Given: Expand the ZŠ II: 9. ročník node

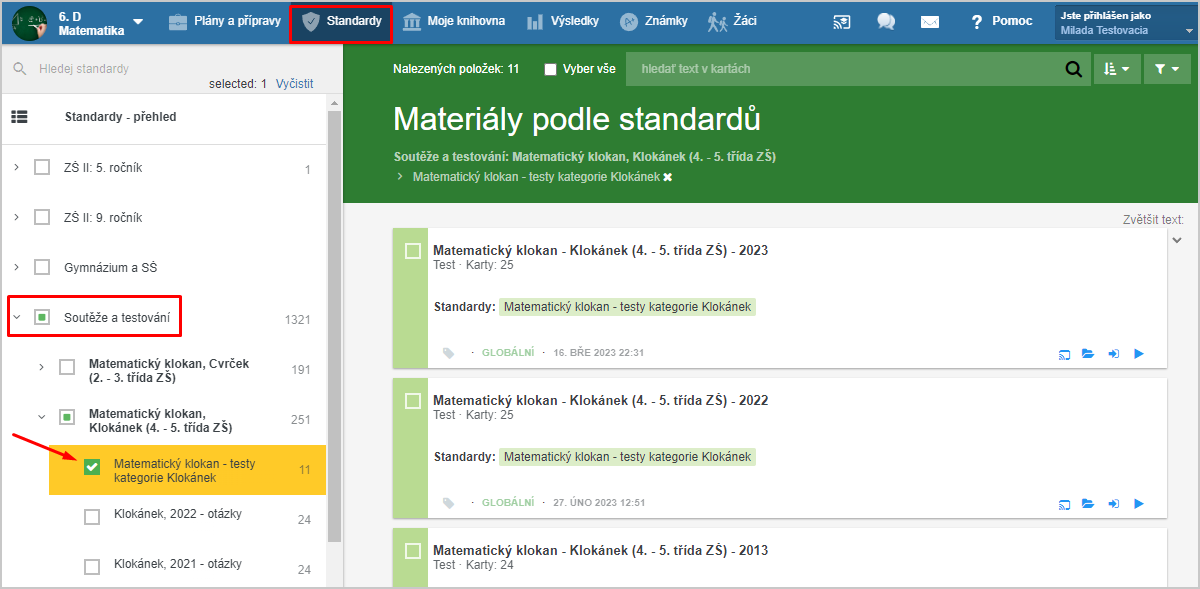Looking at the screenshot, I should 16,217.
